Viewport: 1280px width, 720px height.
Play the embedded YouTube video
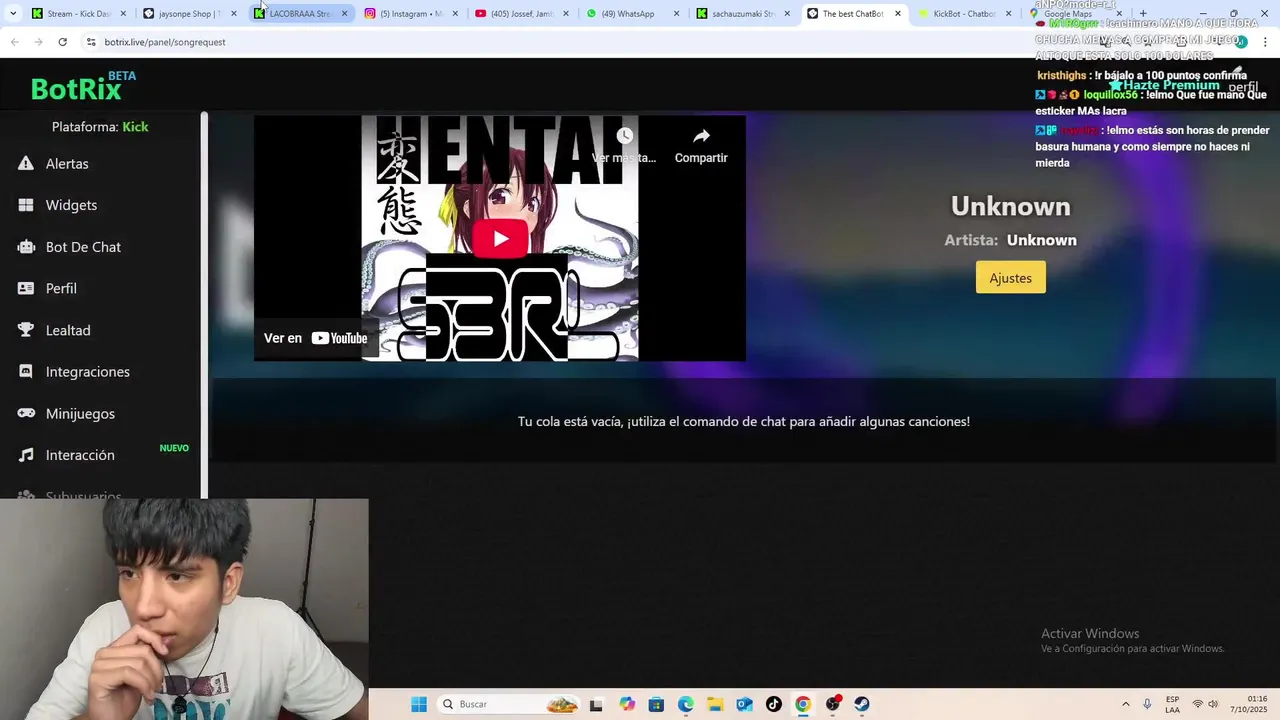[x=500, y=238]
